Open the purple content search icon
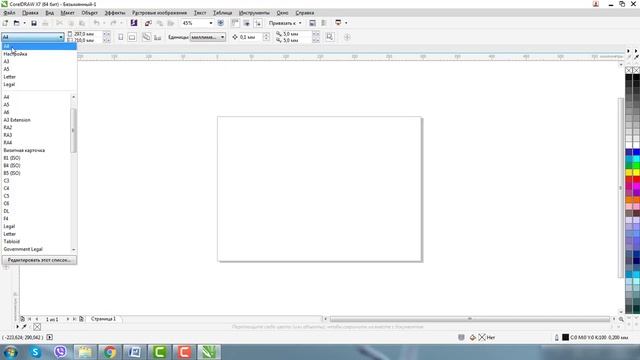Viewport: 640px width, 360px height. [x=133, y=23]
